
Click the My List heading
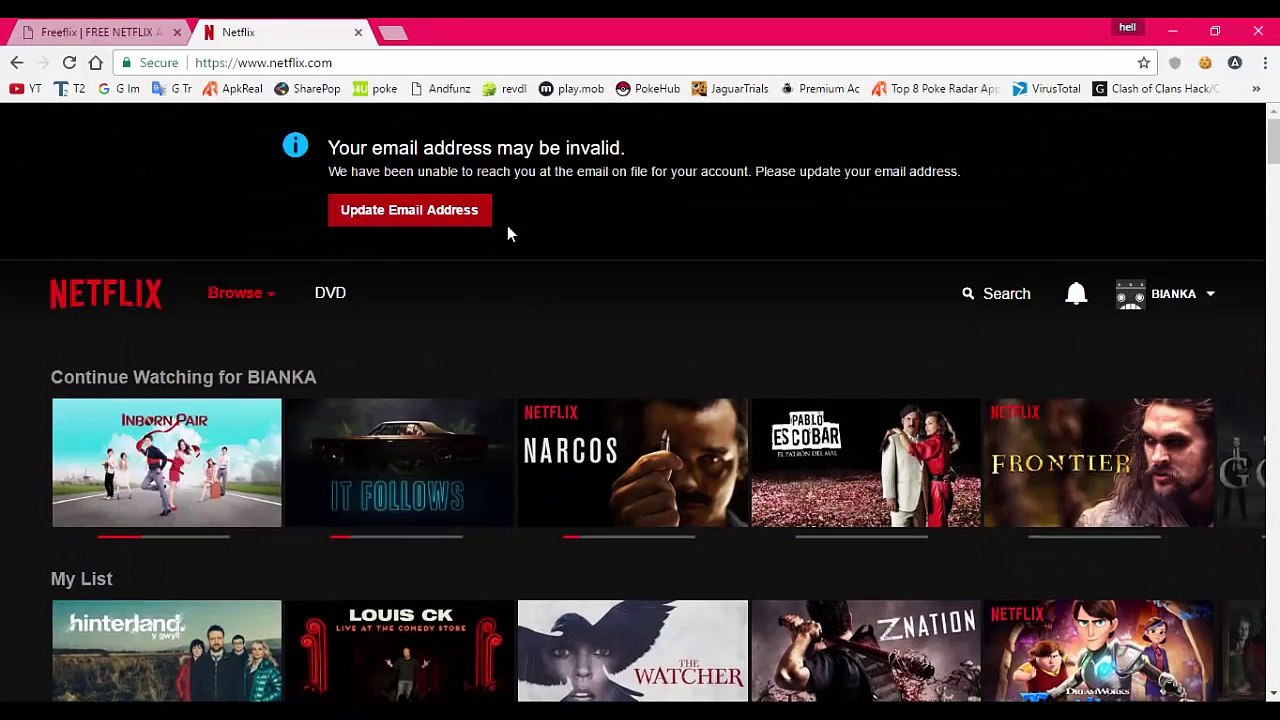tap(82, 579)
